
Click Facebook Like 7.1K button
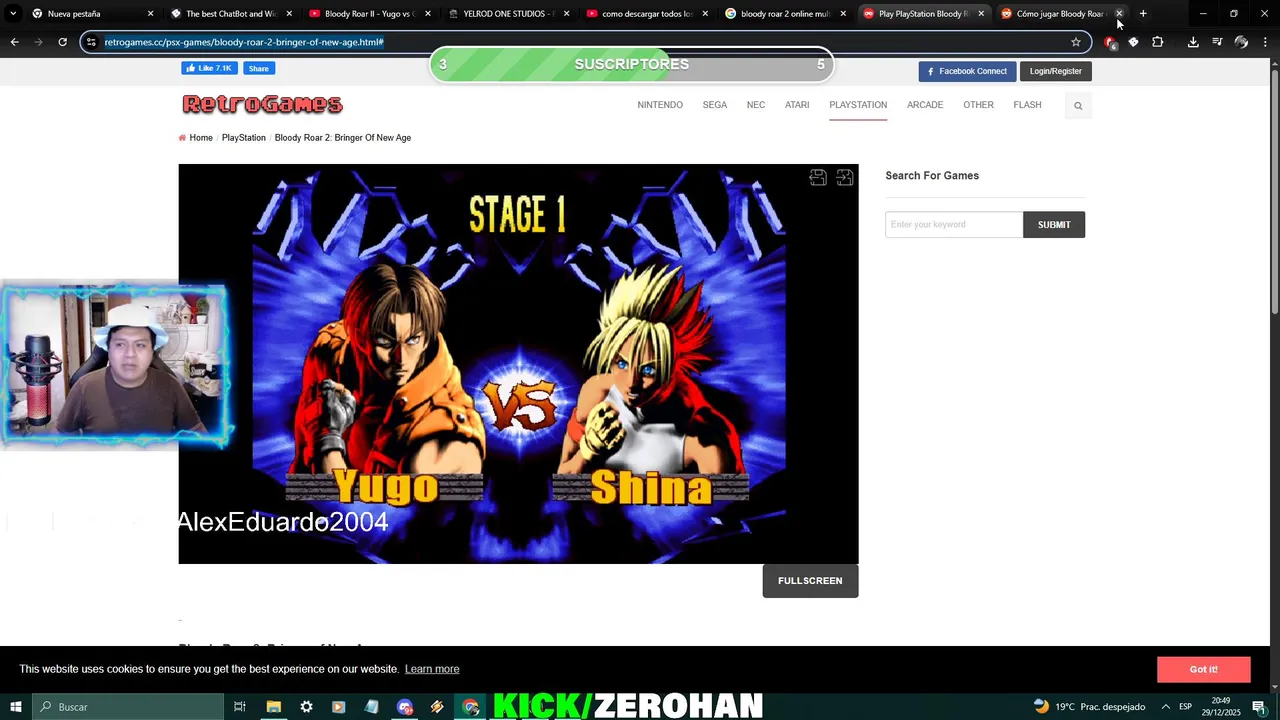tap(209, 68)
